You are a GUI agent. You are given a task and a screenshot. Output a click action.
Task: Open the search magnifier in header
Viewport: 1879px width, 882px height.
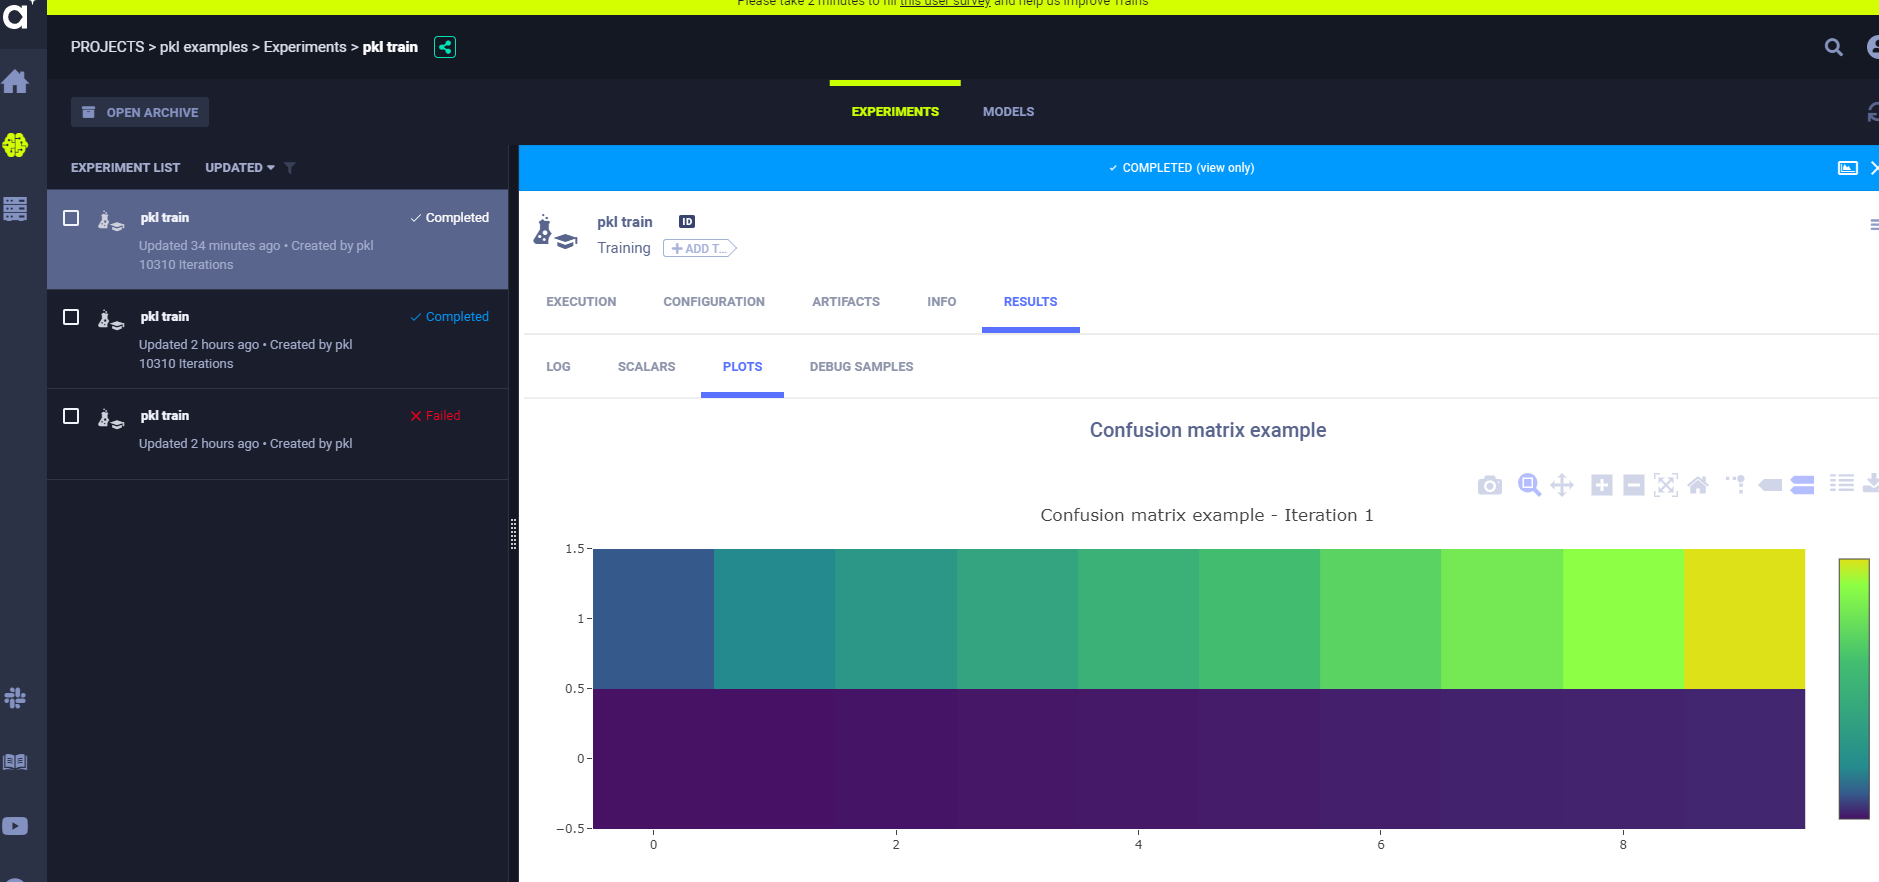coord(1833,47)
